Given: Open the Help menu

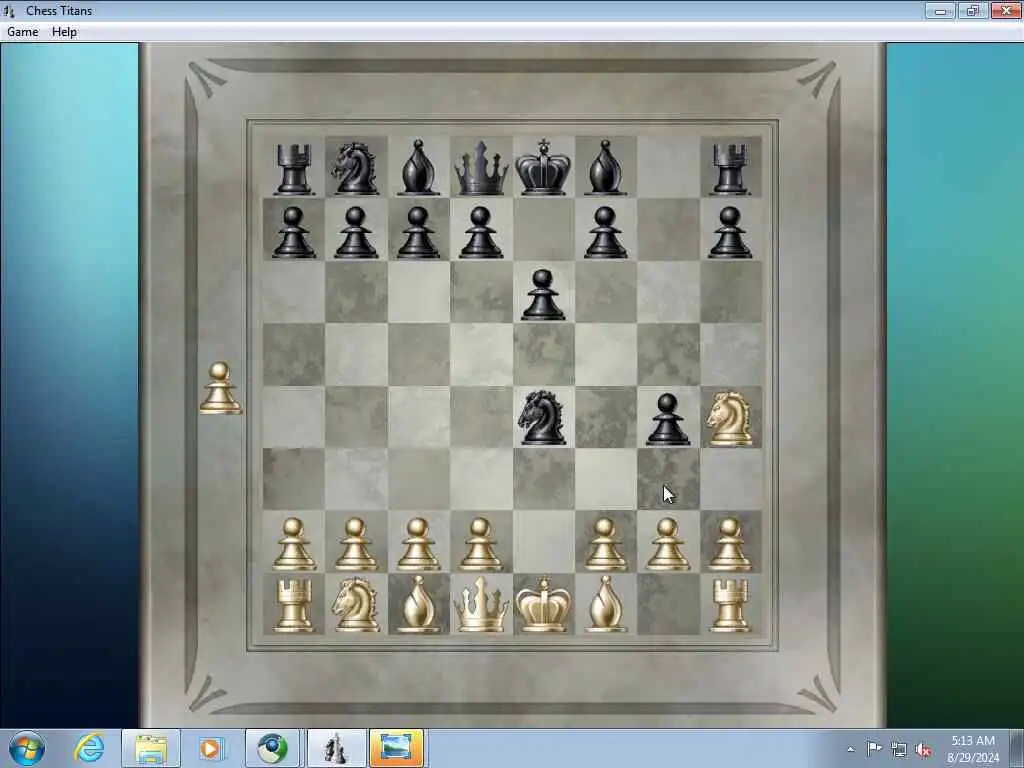Looking at the screenshot, I should click(x=64, y=31).
